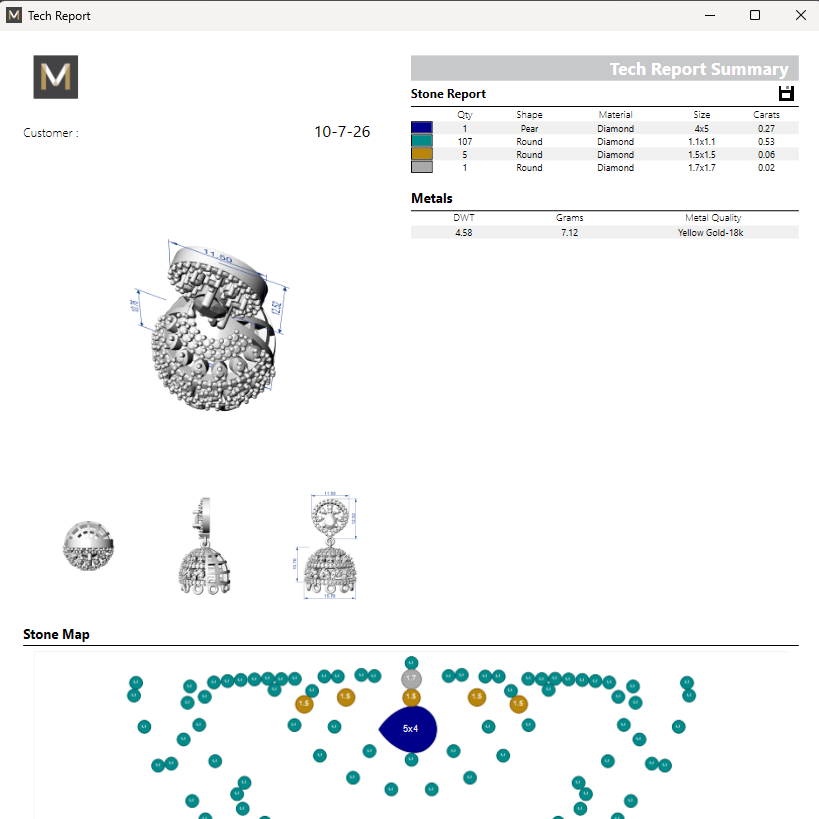The height and width of the screenshot is (819, 819).
Task: Click the 0.06 carats cell
Action: click(766, 155)
